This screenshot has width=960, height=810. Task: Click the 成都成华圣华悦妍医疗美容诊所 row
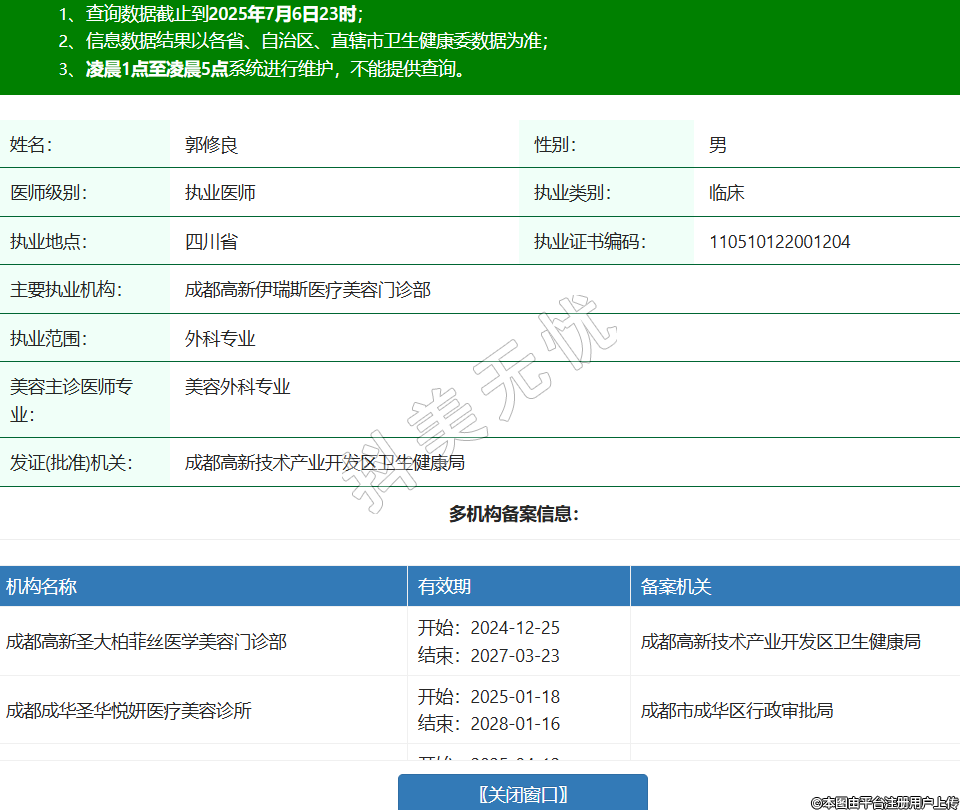pyautogui.click(x=128, y=711)
